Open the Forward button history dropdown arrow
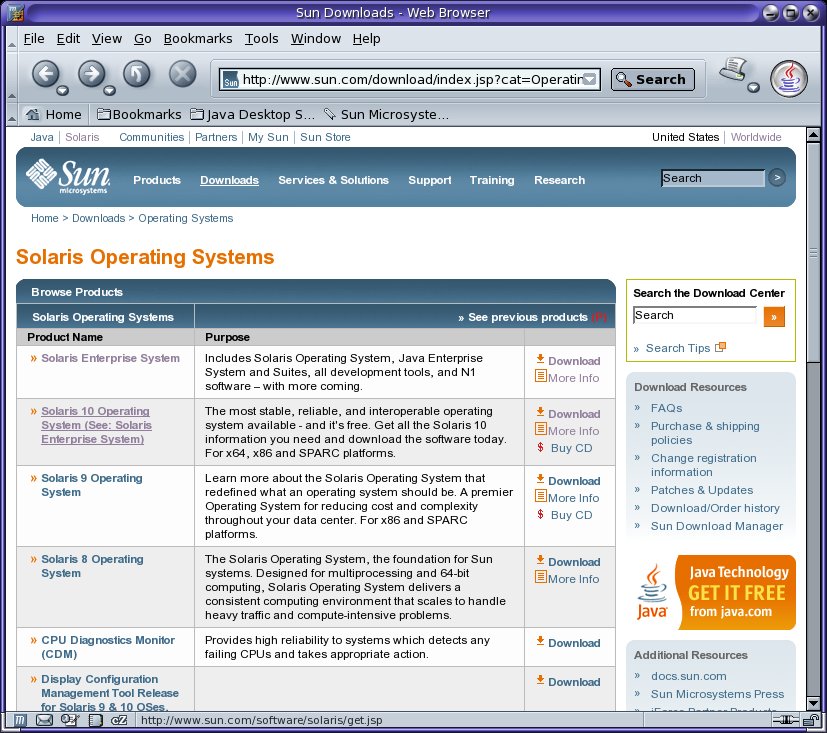This screenshot has width=827, height=733. pos(109,90)
